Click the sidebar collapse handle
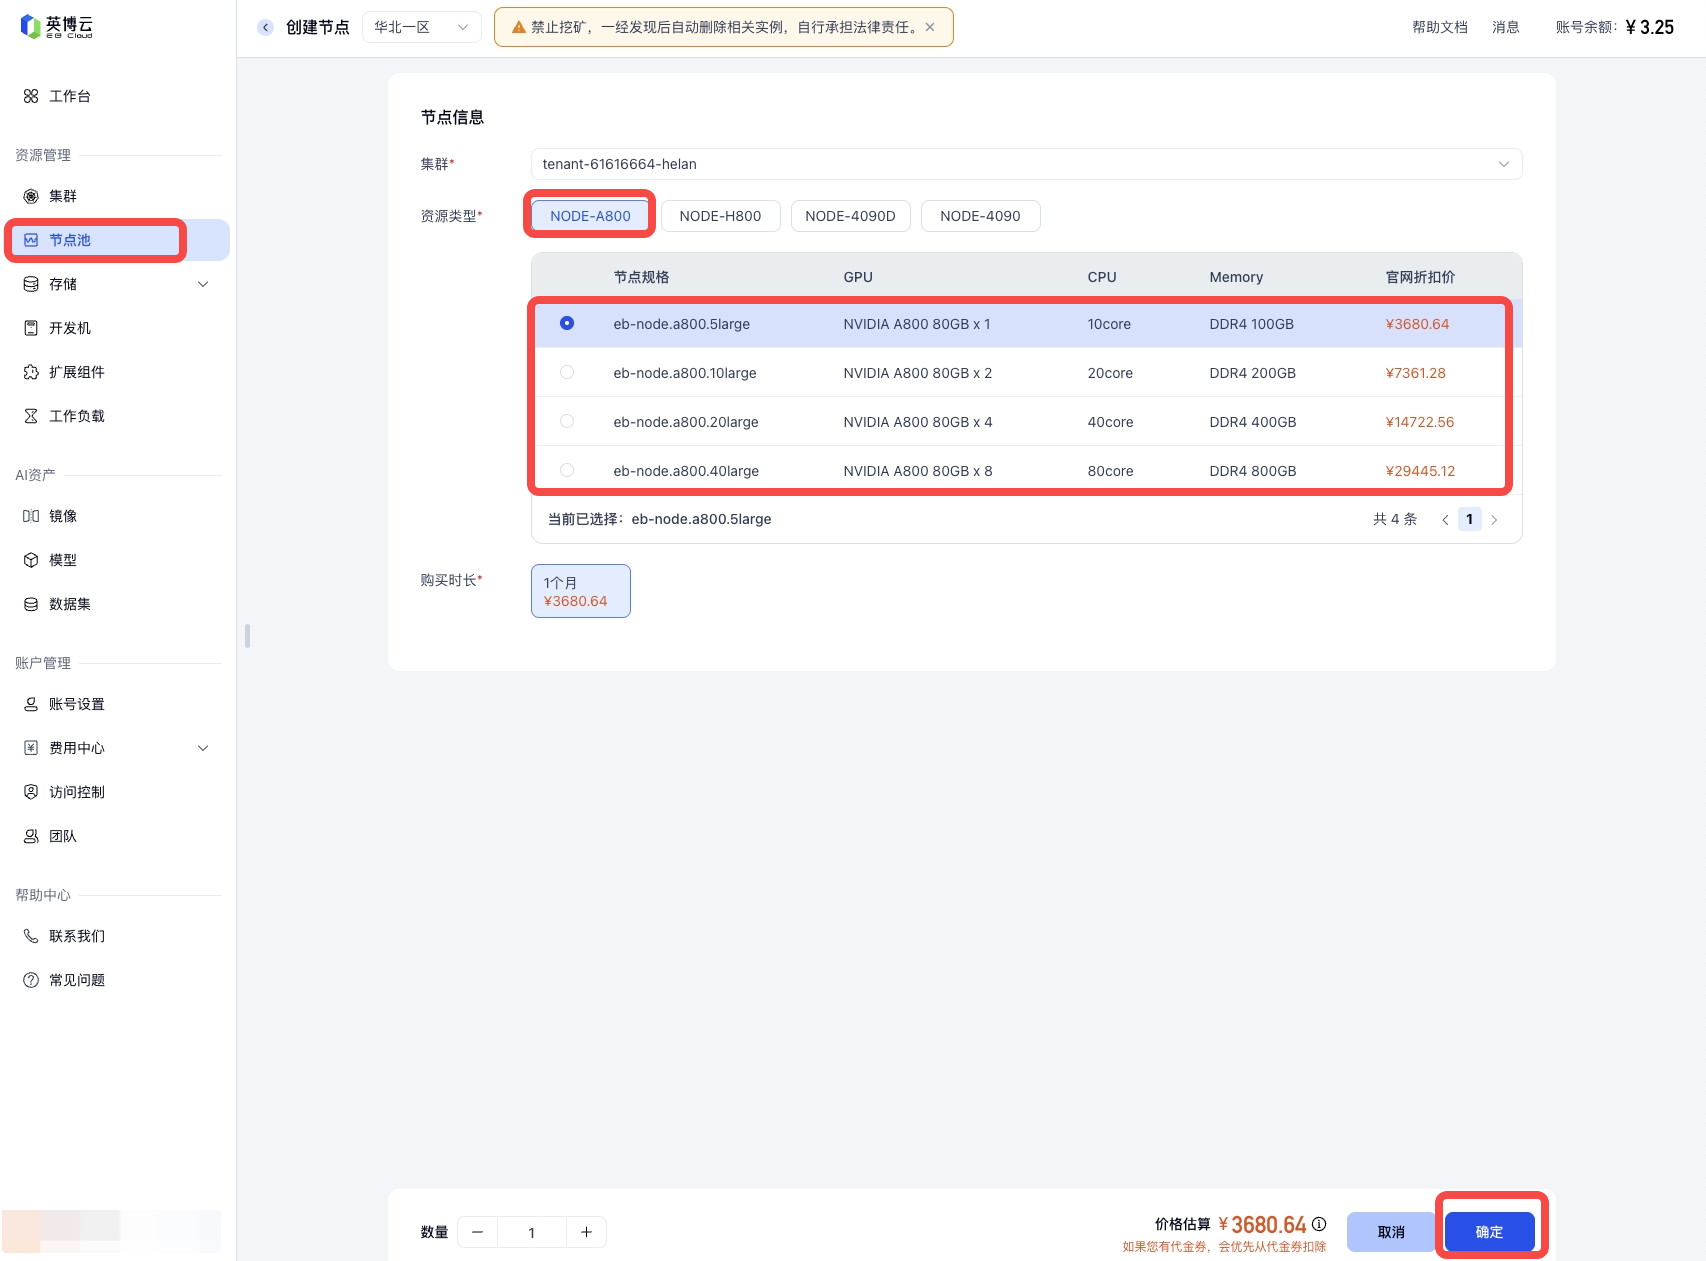Screen dimensions: 1706x1261 click(247, 636)
